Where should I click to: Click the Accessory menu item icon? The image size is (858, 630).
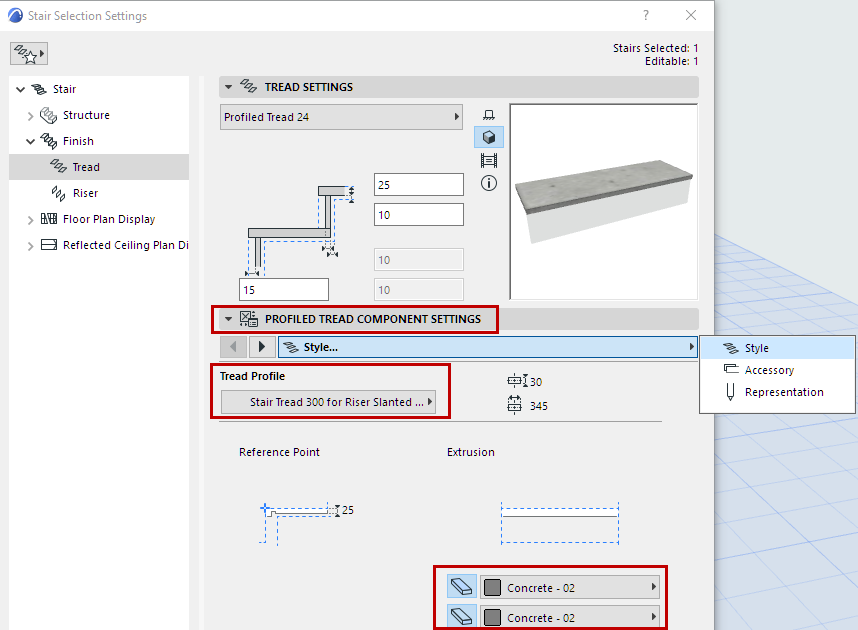pos(731,369)
